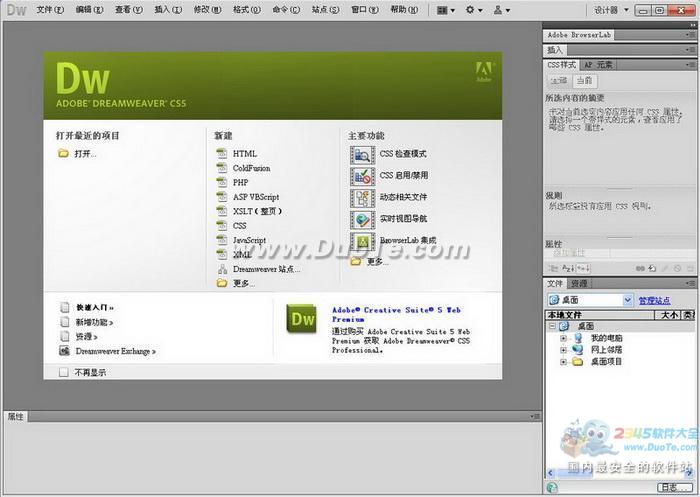The width and height of the screenshot is (700, 497).
Task: Click the Dreamweaver Exchange icon
Action: pyautogui.click(x=65, y=351)
